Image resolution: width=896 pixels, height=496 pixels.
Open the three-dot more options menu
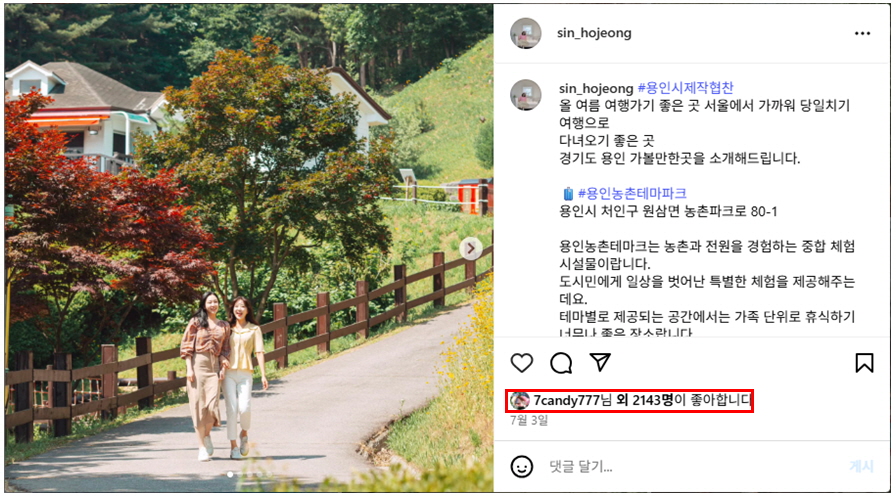(862, 34)
